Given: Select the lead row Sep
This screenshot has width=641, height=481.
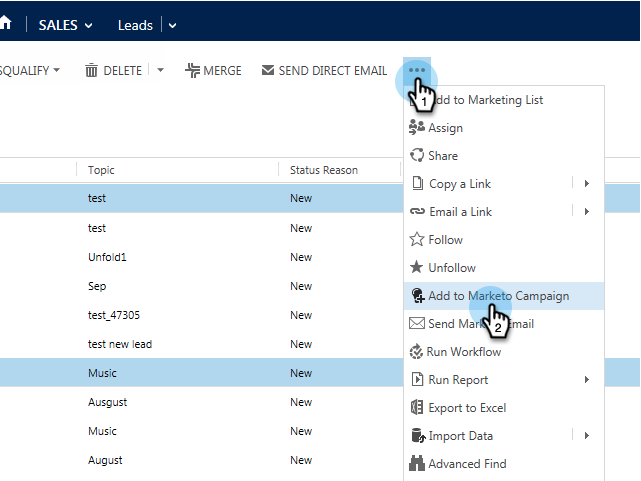Looking at the screenshot, I should (202, 286).
